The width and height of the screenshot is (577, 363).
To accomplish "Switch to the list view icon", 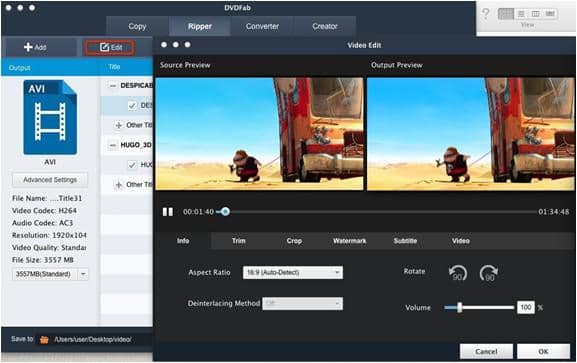I will click(x=521, y=14).
